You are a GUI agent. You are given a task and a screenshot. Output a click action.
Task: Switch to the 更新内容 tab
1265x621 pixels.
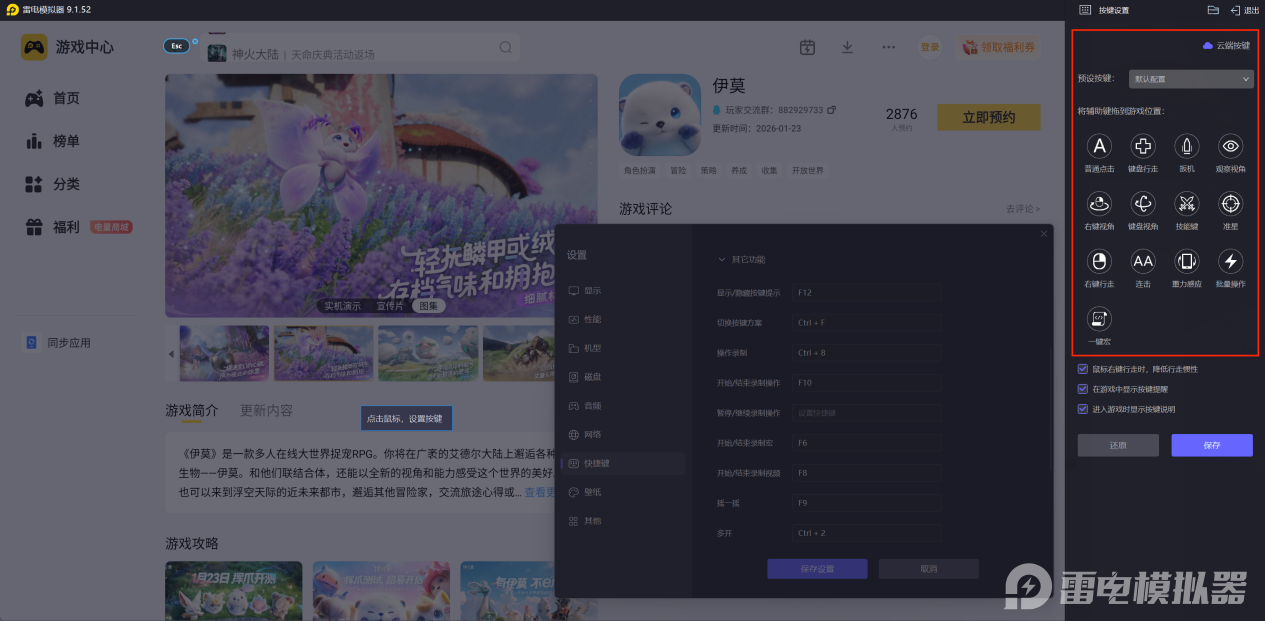267,411
